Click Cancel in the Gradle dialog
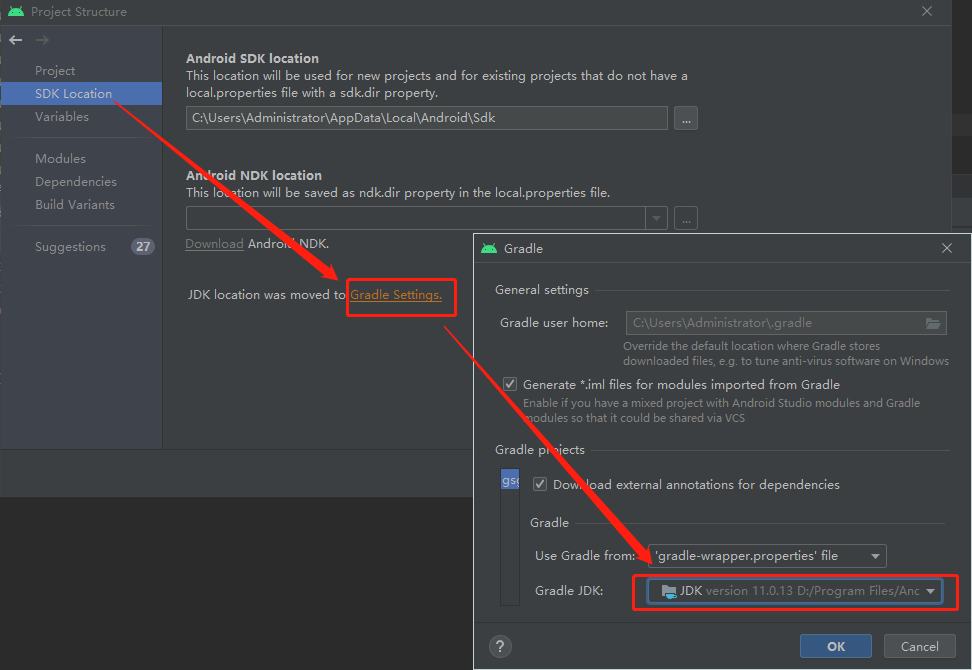The width and height of the screenshot is (972, 670). click(919, 646)
